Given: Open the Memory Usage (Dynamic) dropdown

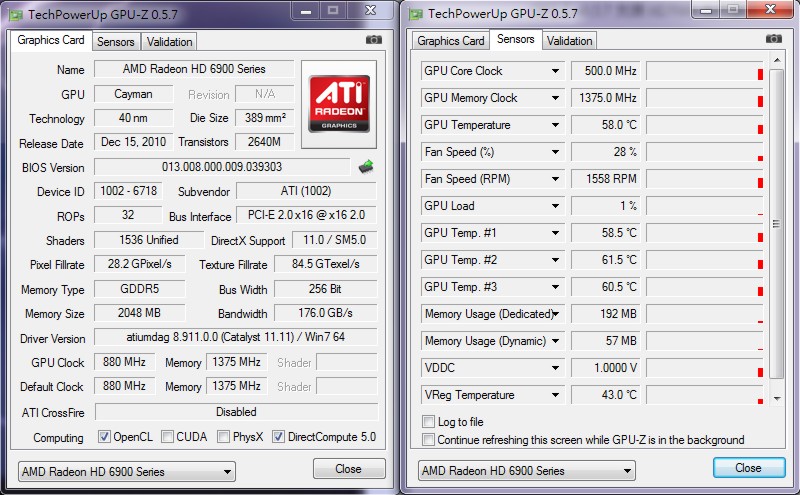Looking at the screenshot, I should pyautogui.click(x=555, y=341).
